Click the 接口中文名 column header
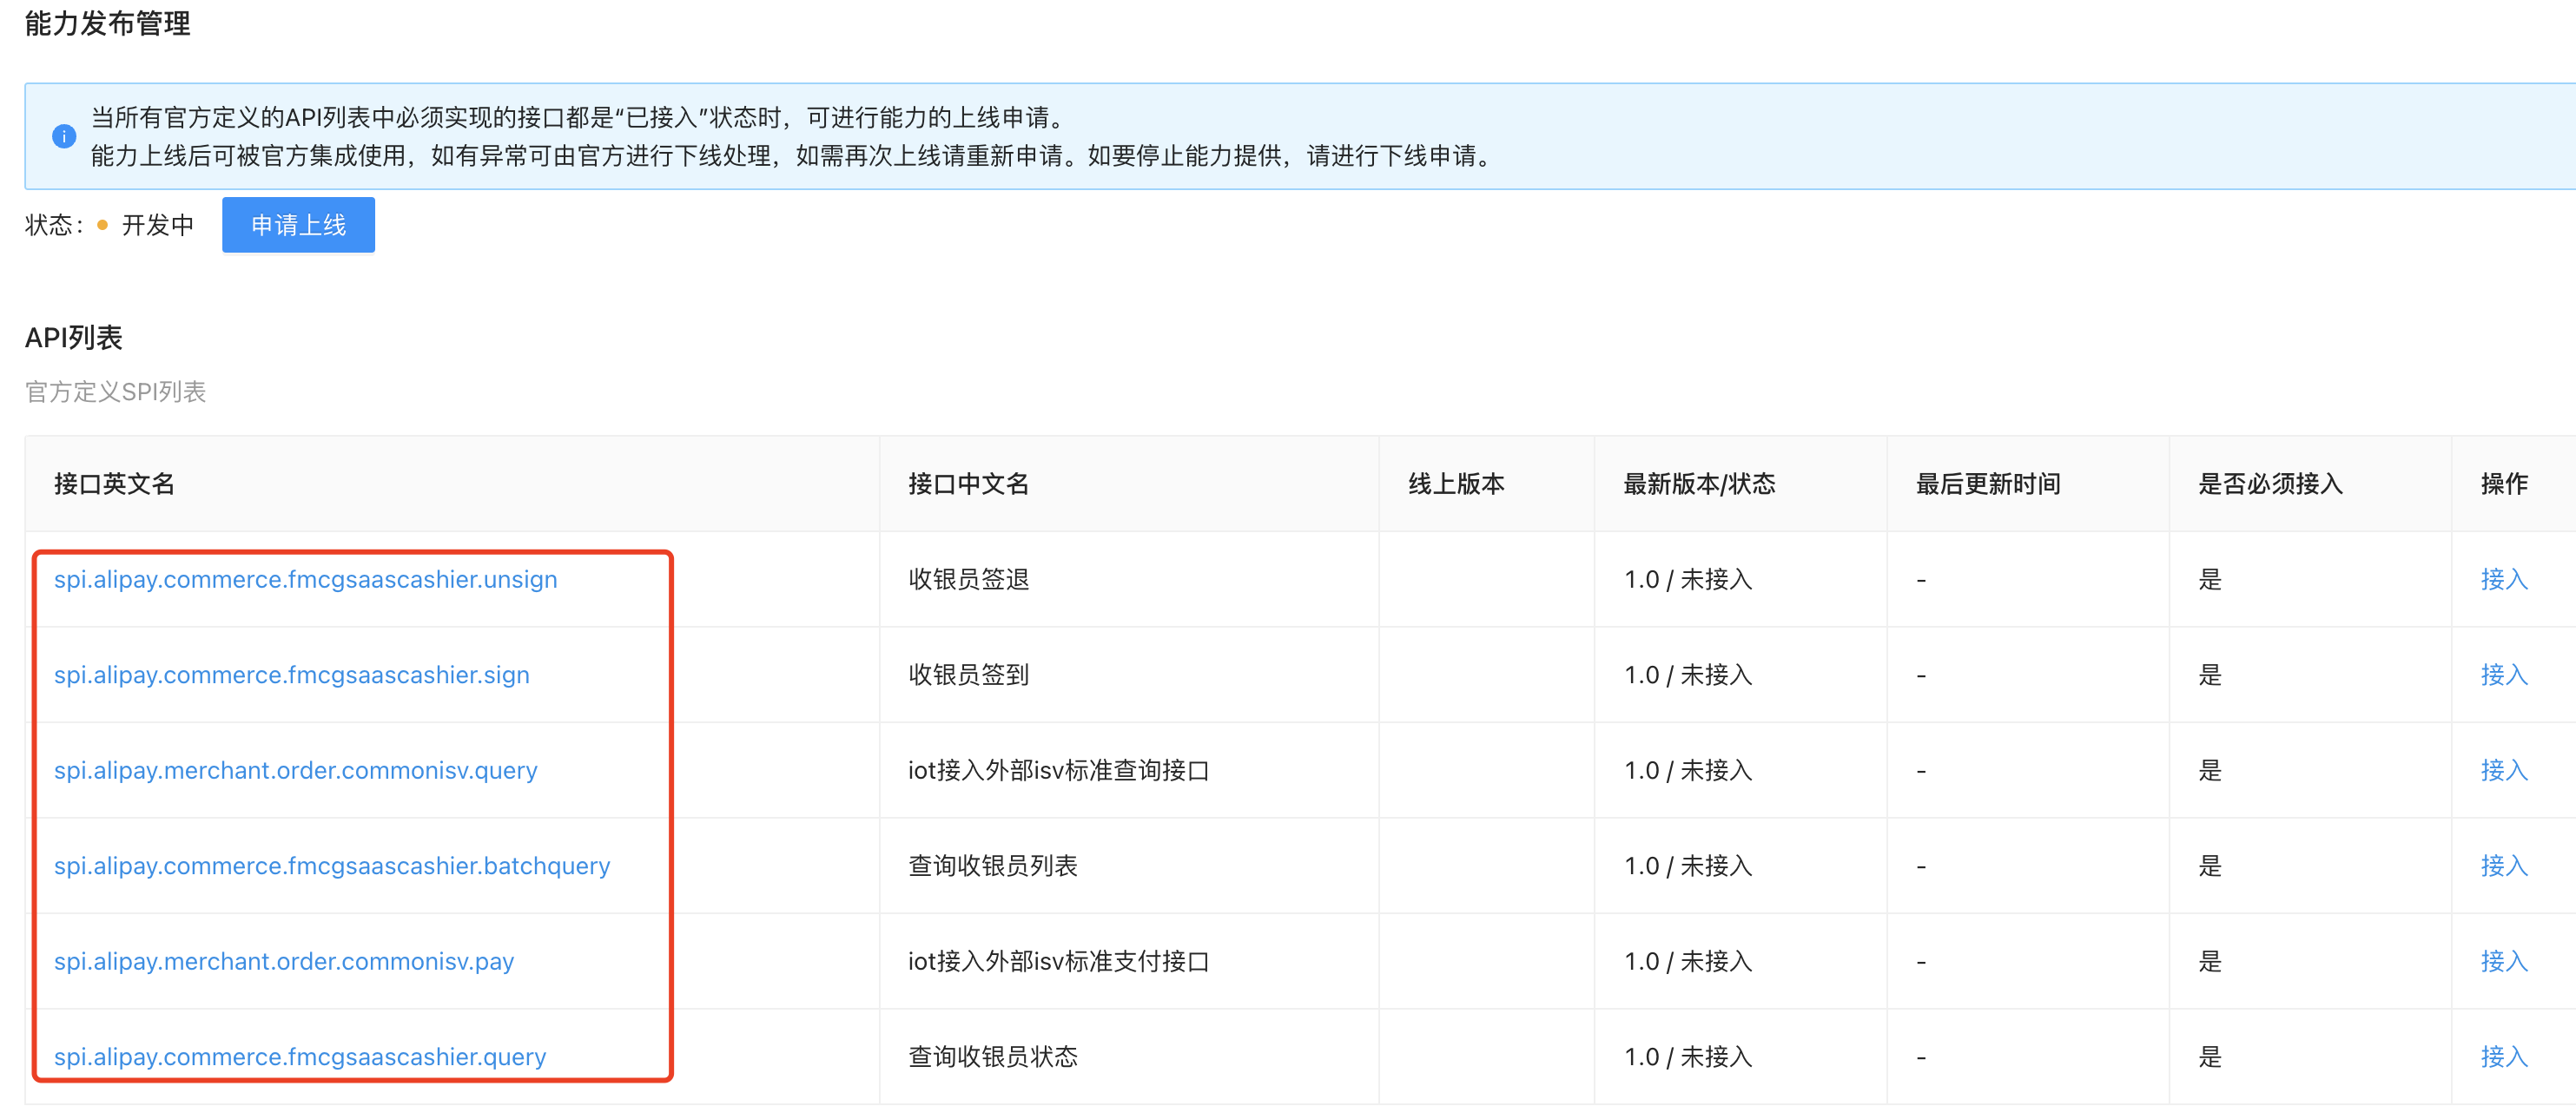The width and height of the screenshot is (2576, 1106). click(x=967, y=484)
